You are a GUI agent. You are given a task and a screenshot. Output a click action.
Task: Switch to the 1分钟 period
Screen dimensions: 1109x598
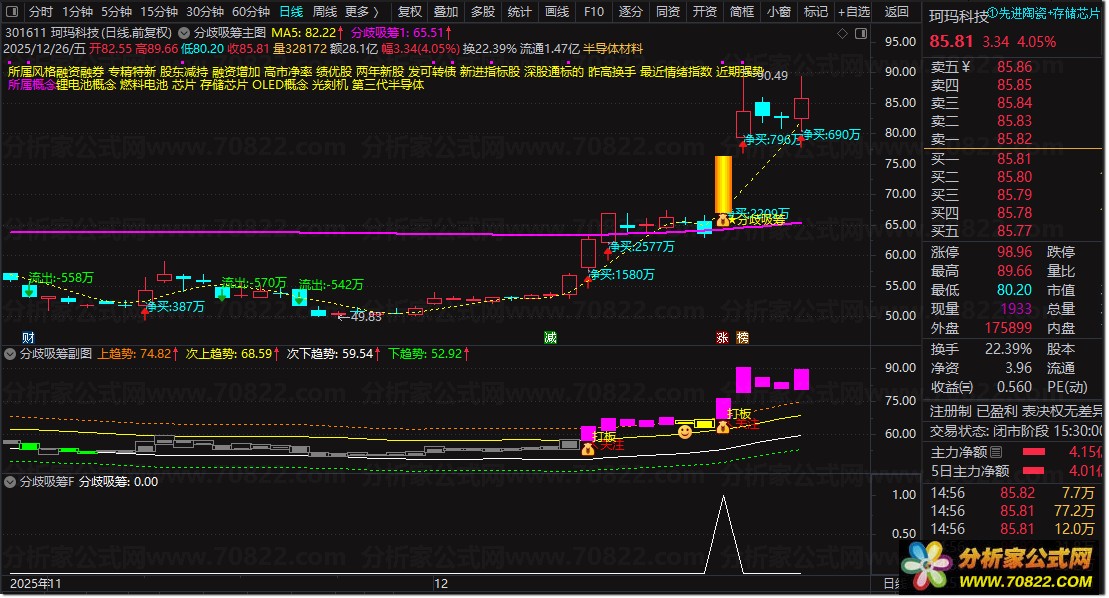[77, 11]
